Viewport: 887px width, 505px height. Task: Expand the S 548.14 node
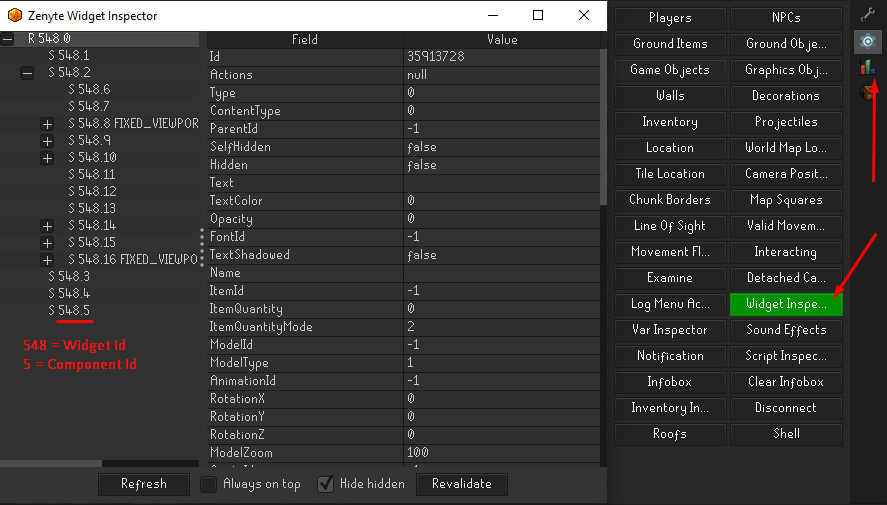click(47, 226)
